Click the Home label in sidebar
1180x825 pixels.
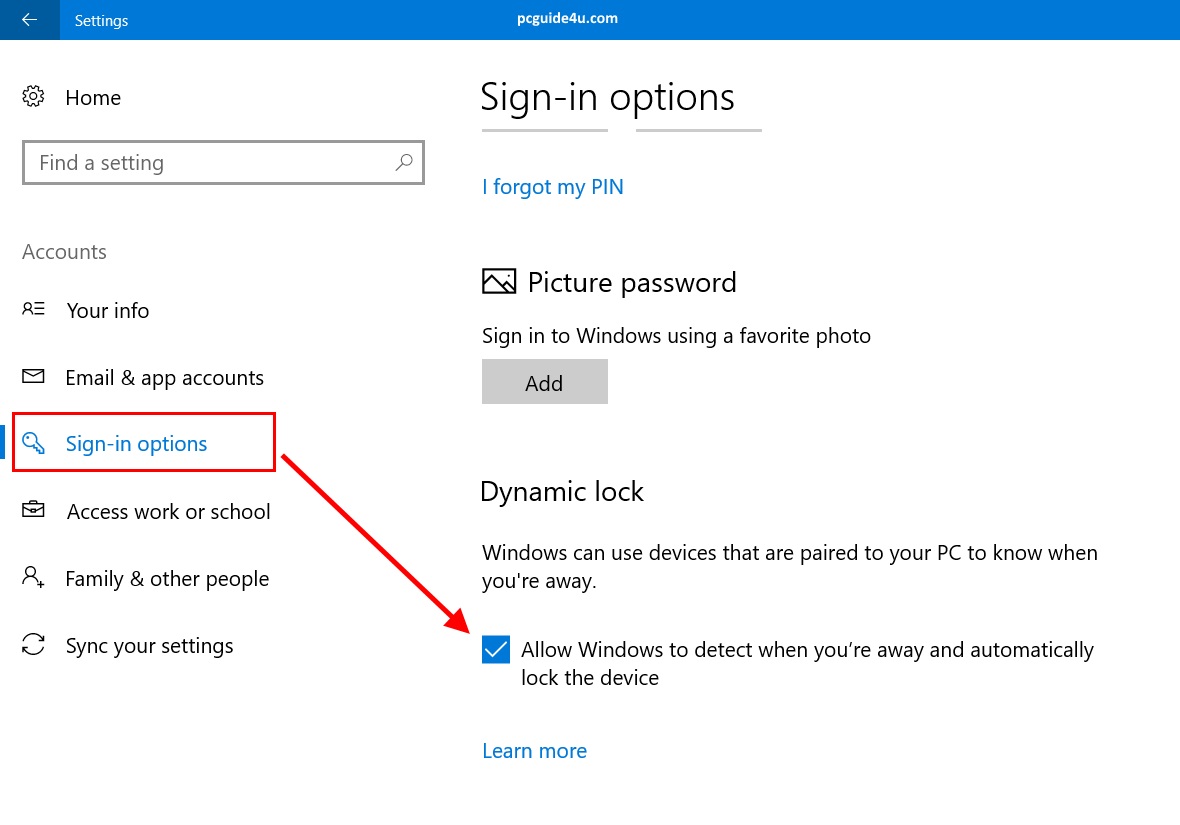click(93, 98)
